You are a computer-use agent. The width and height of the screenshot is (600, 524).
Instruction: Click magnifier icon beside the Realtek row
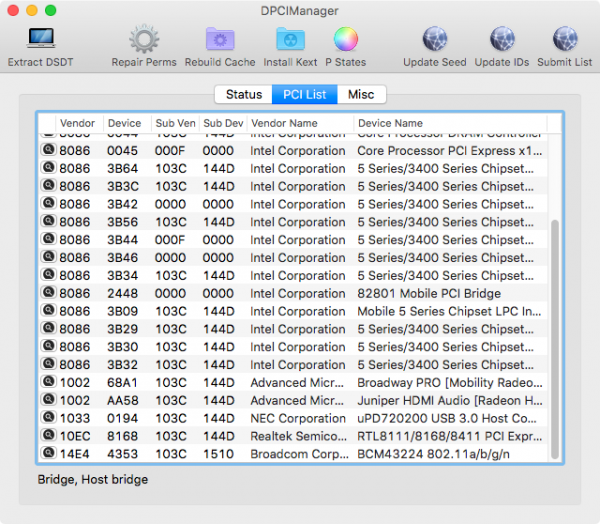[47, 436]
